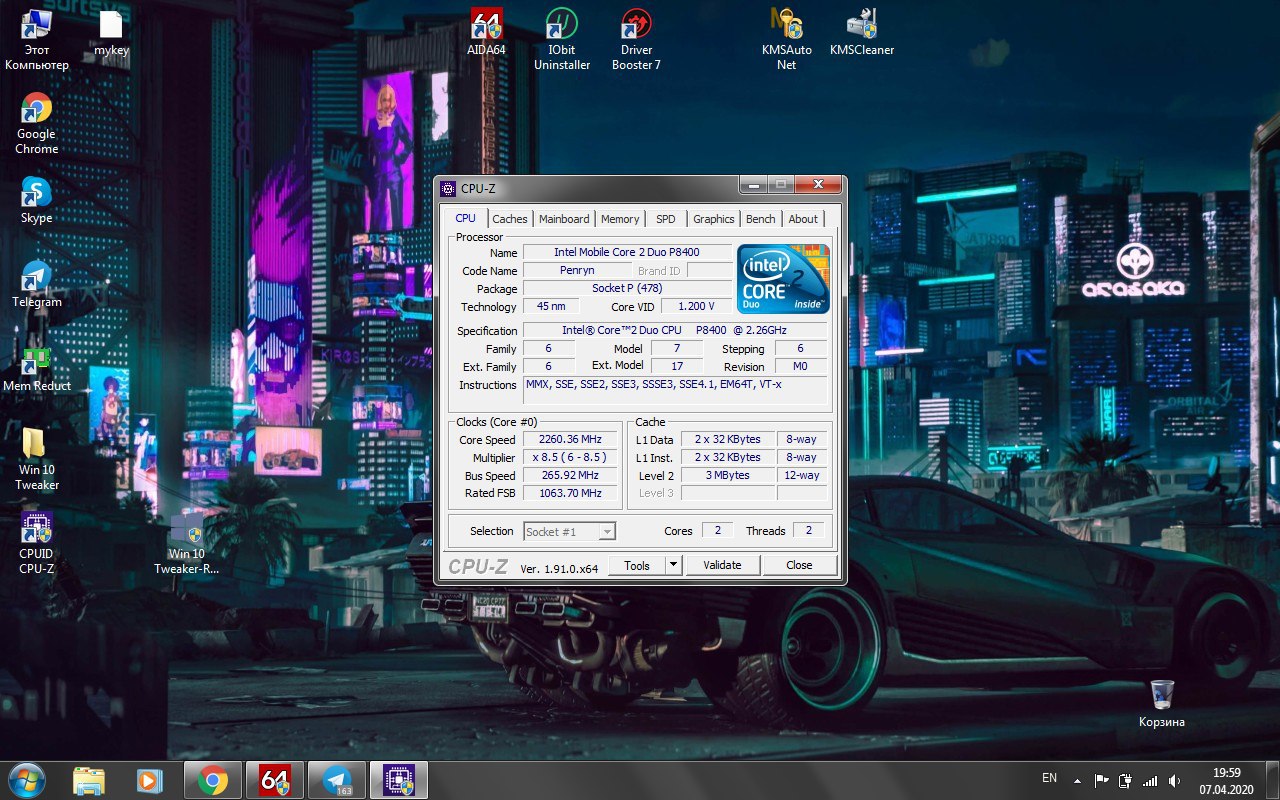
Task: Open Driver Booster 7 desktop icon
Action: tap(637, 40)
